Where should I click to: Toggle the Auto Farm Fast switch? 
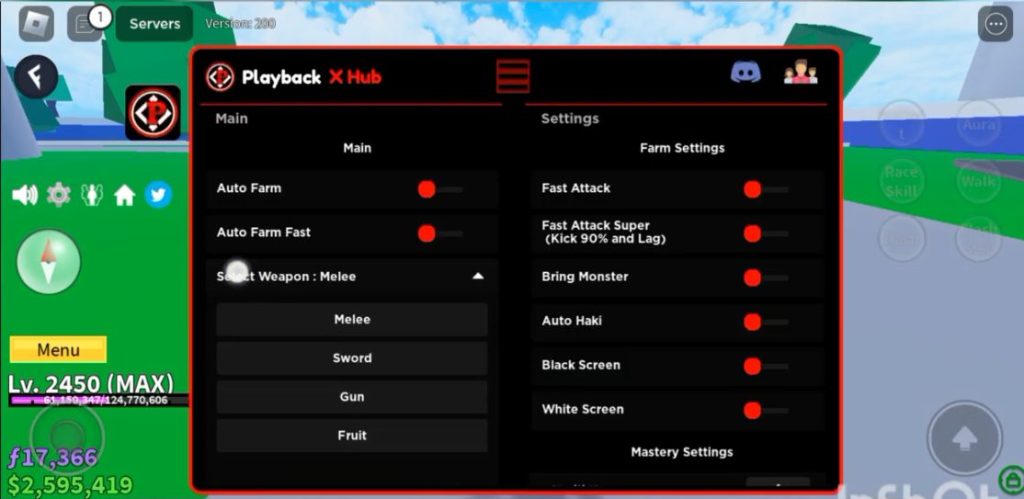[440, 233]
